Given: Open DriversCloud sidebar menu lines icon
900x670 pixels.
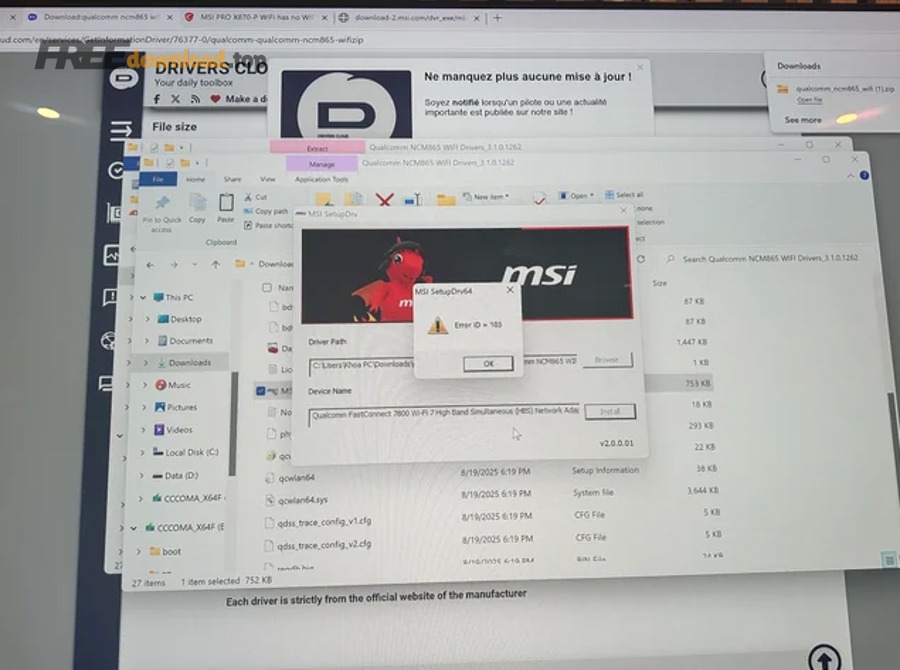Looking at the screenshot, I should click(x=120, y=130).
